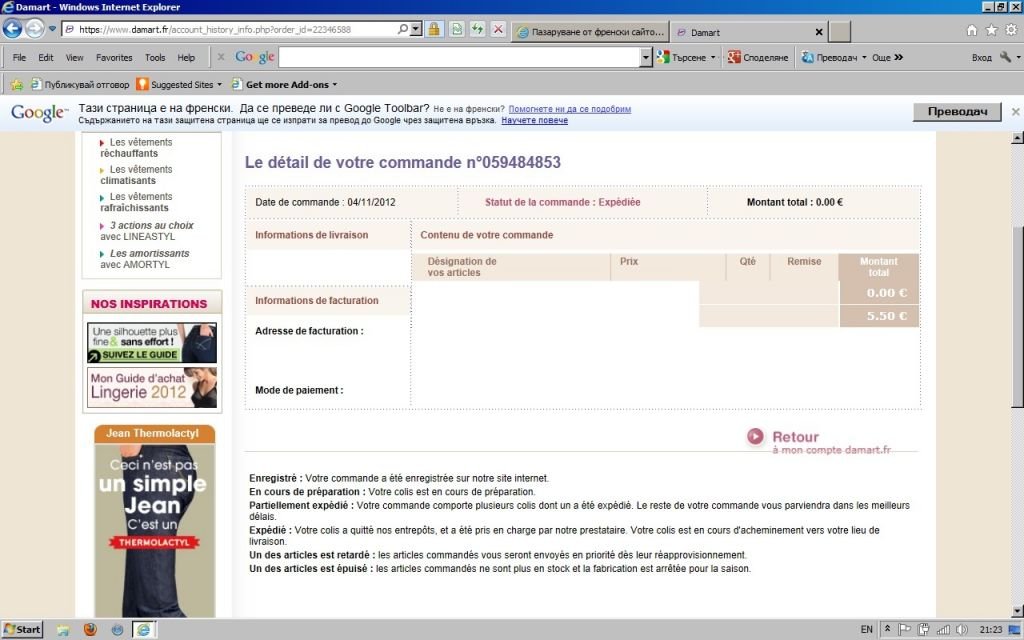Open Favorites via the star icon
The width and height of the screenshot is (1024, 640).
click(x=991, y=30)
